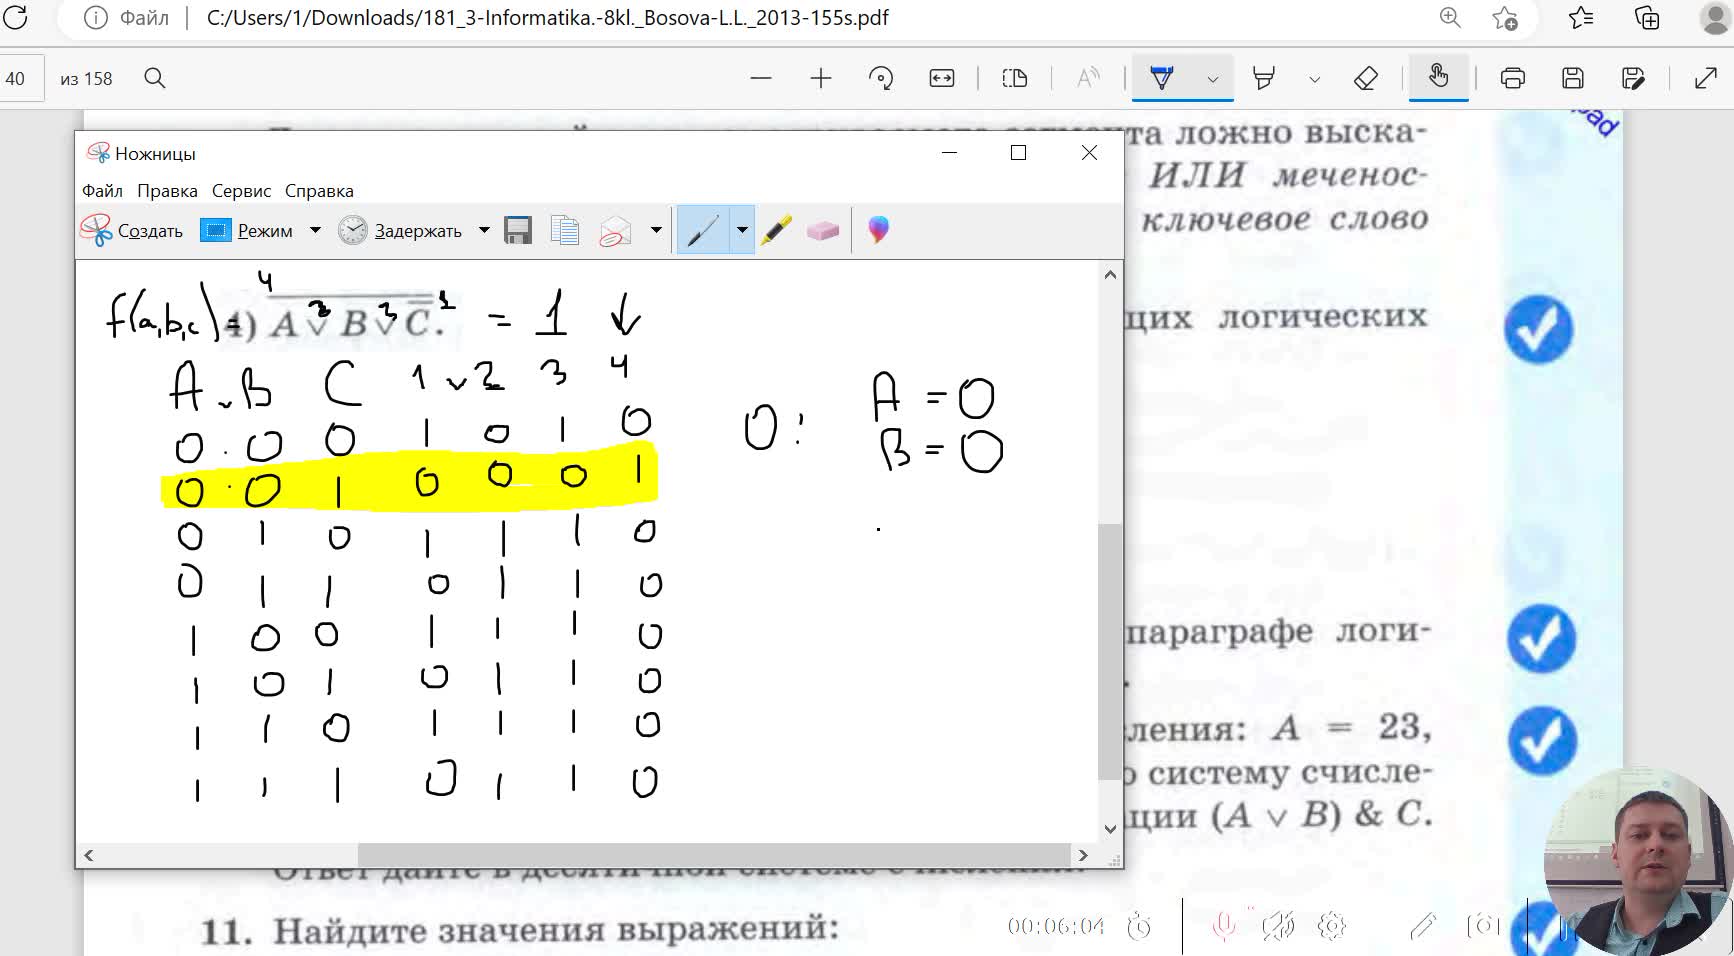
Task: Select the yellow highlighter in Ножницы
Action: [x=776, y=230]
